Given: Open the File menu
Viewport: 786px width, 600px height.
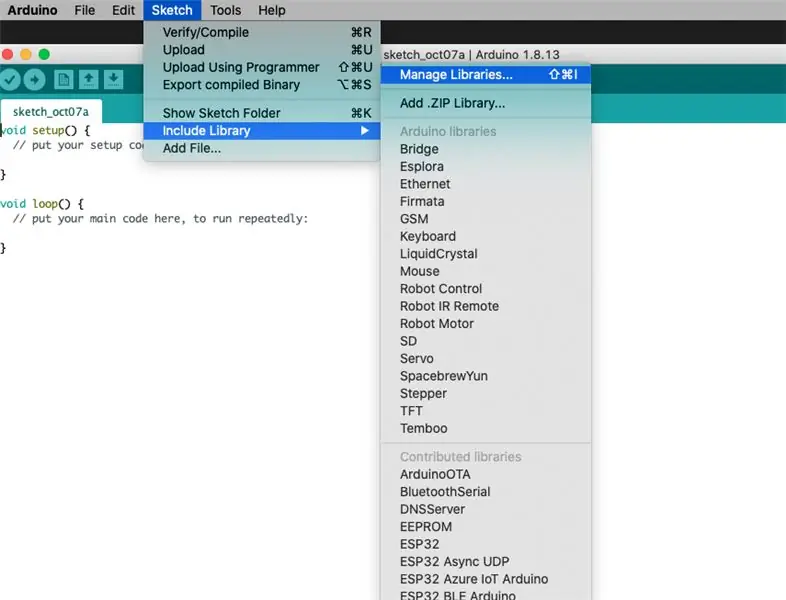Looking at the screenshot, I should (x=84, y=10).
